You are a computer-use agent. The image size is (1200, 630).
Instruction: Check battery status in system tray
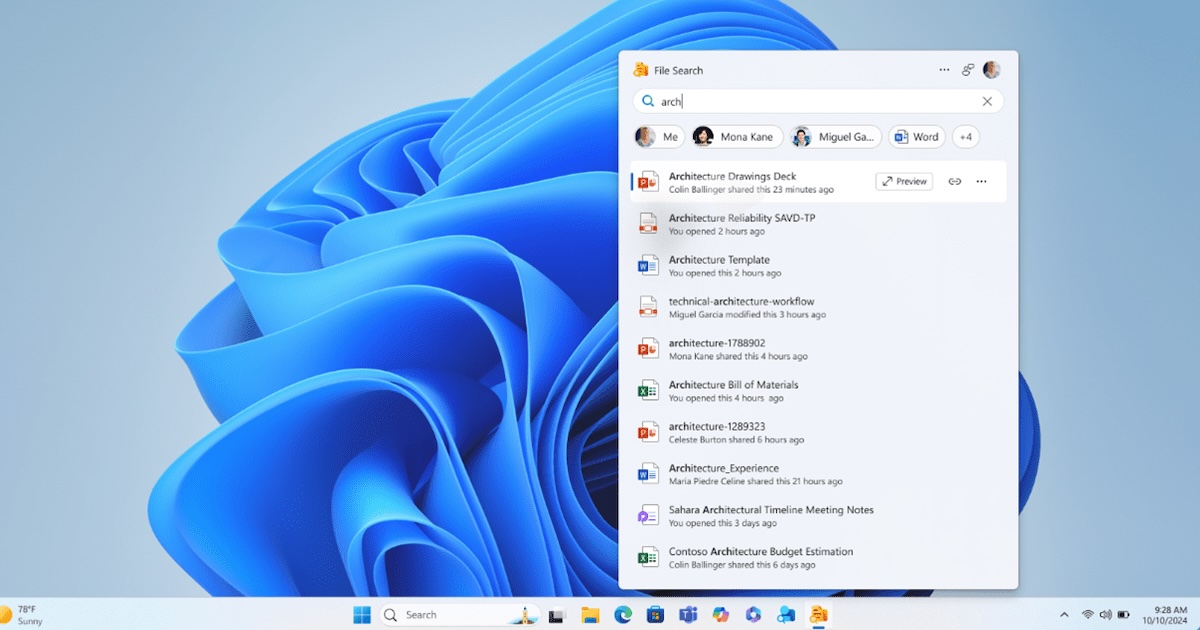coord(1123,614)
